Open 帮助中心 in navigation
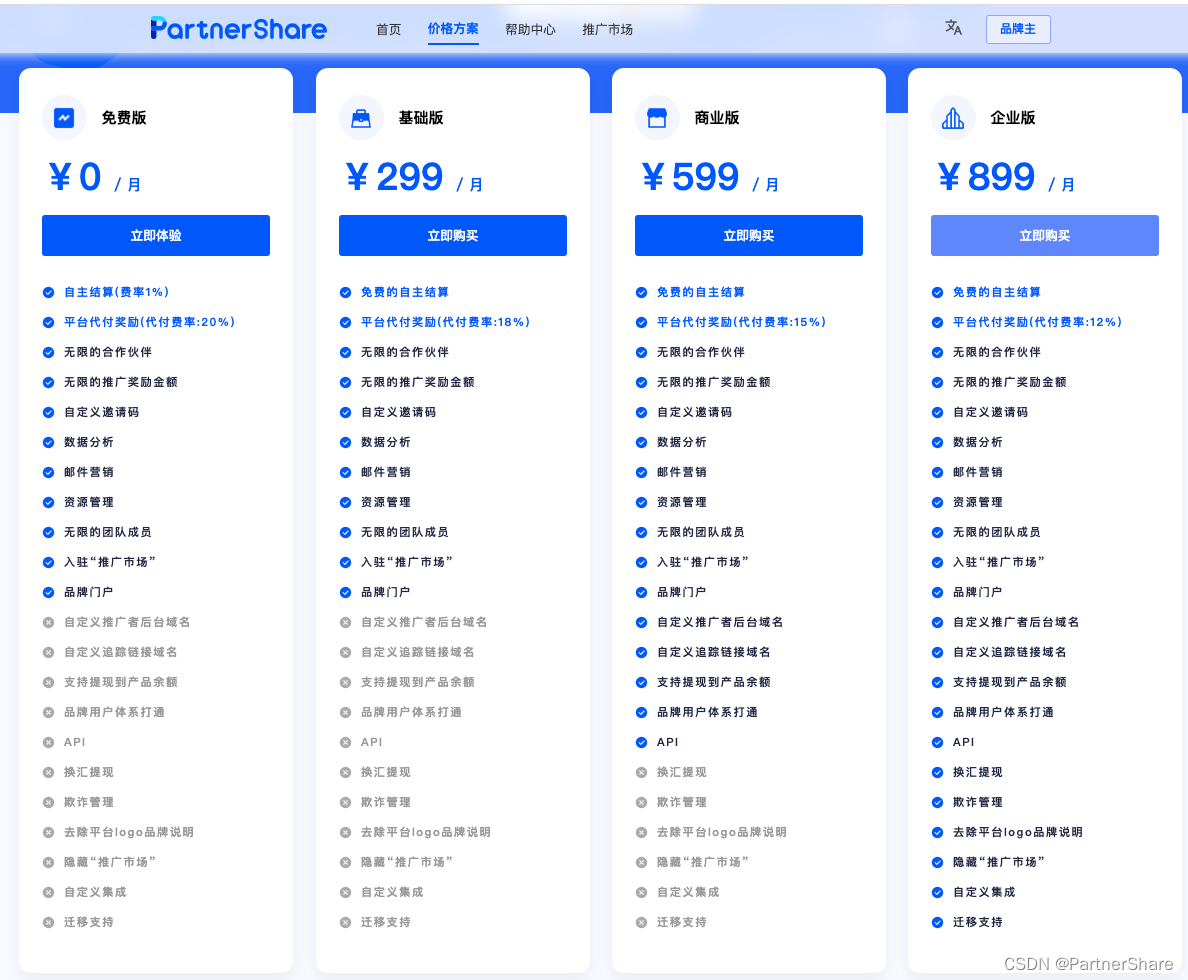1188x980 pixels. [530, 30]
